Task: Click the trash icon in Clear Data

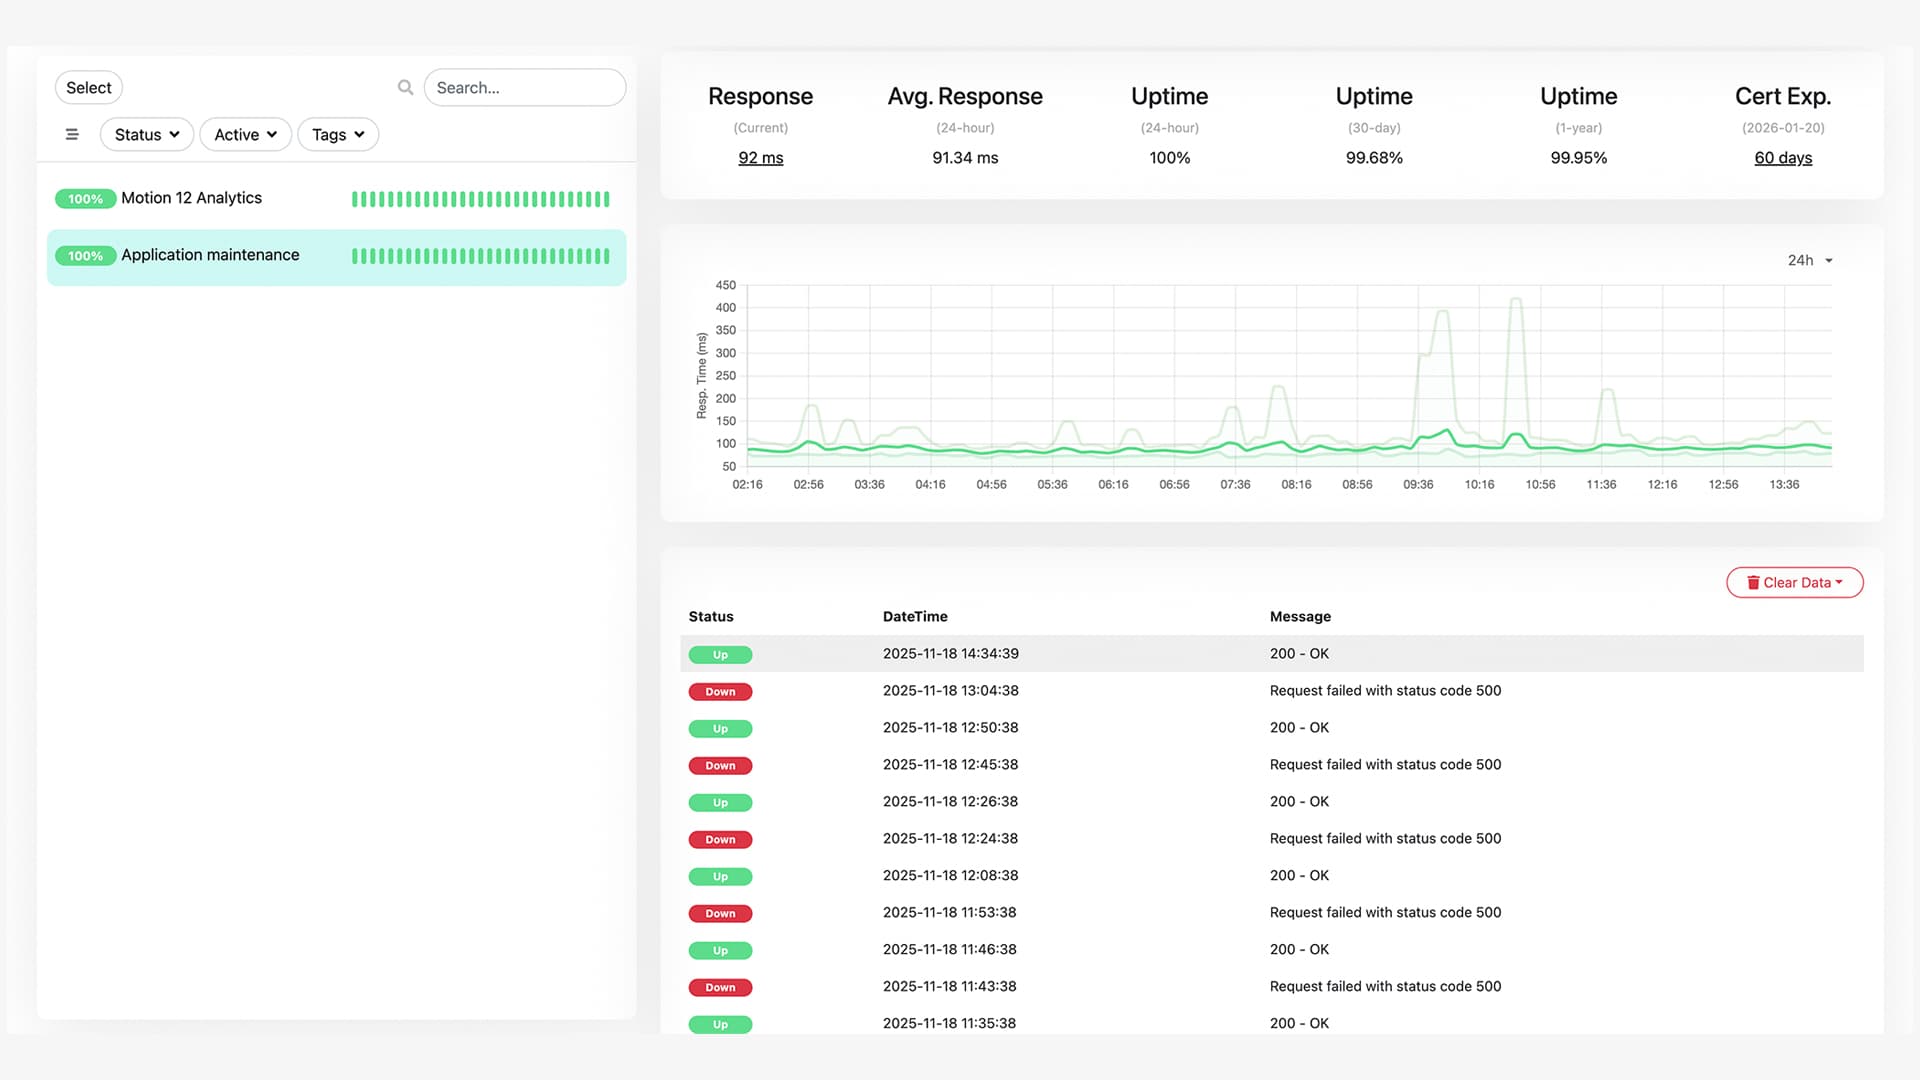Action: click(x=1753, y=582)
